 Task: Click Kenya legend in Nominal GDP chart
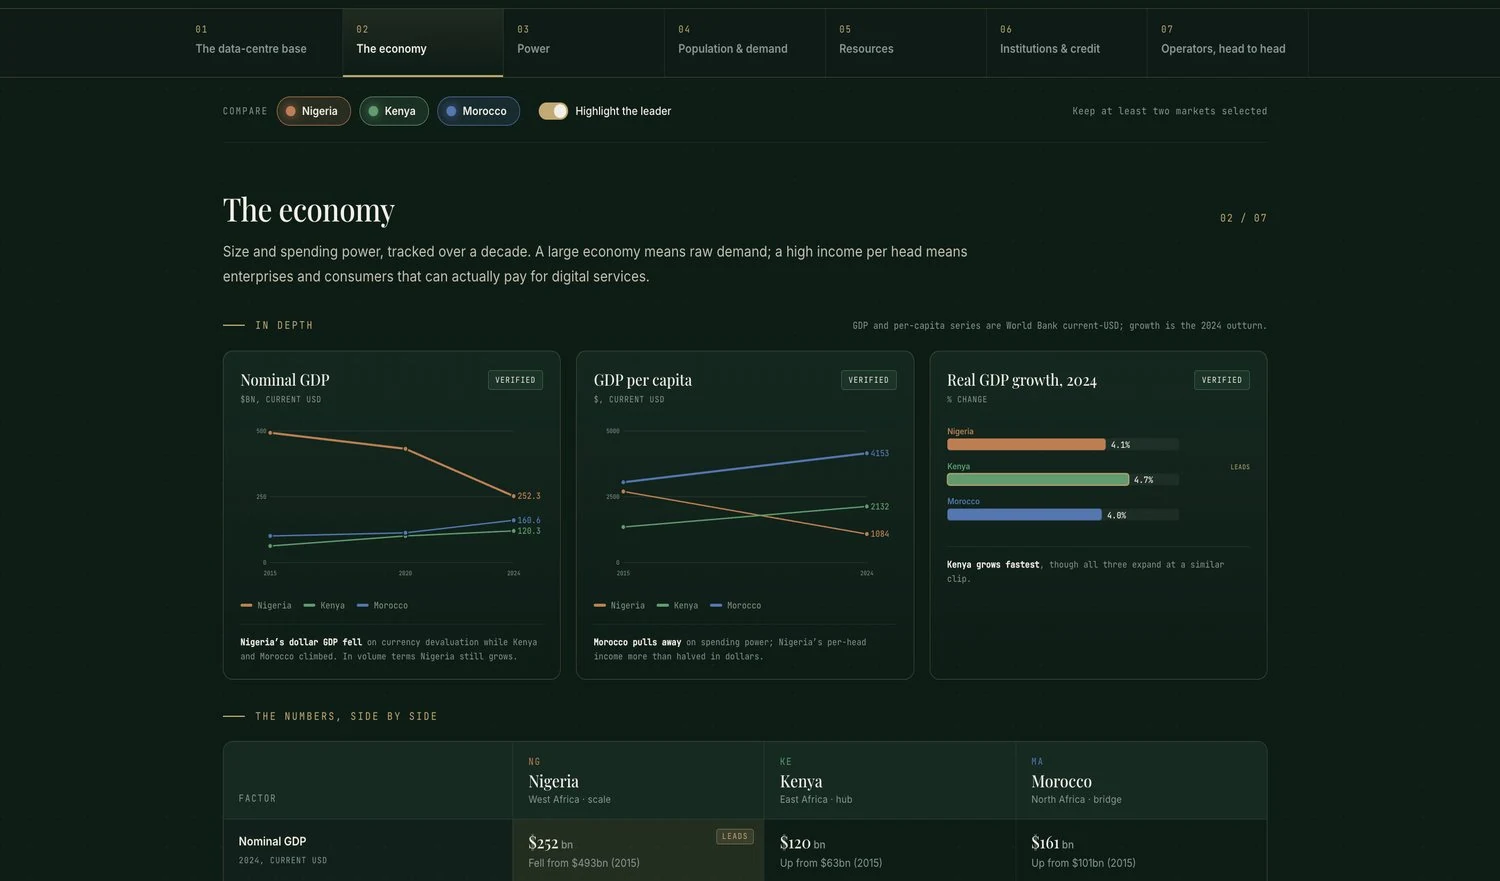[324, 605]
